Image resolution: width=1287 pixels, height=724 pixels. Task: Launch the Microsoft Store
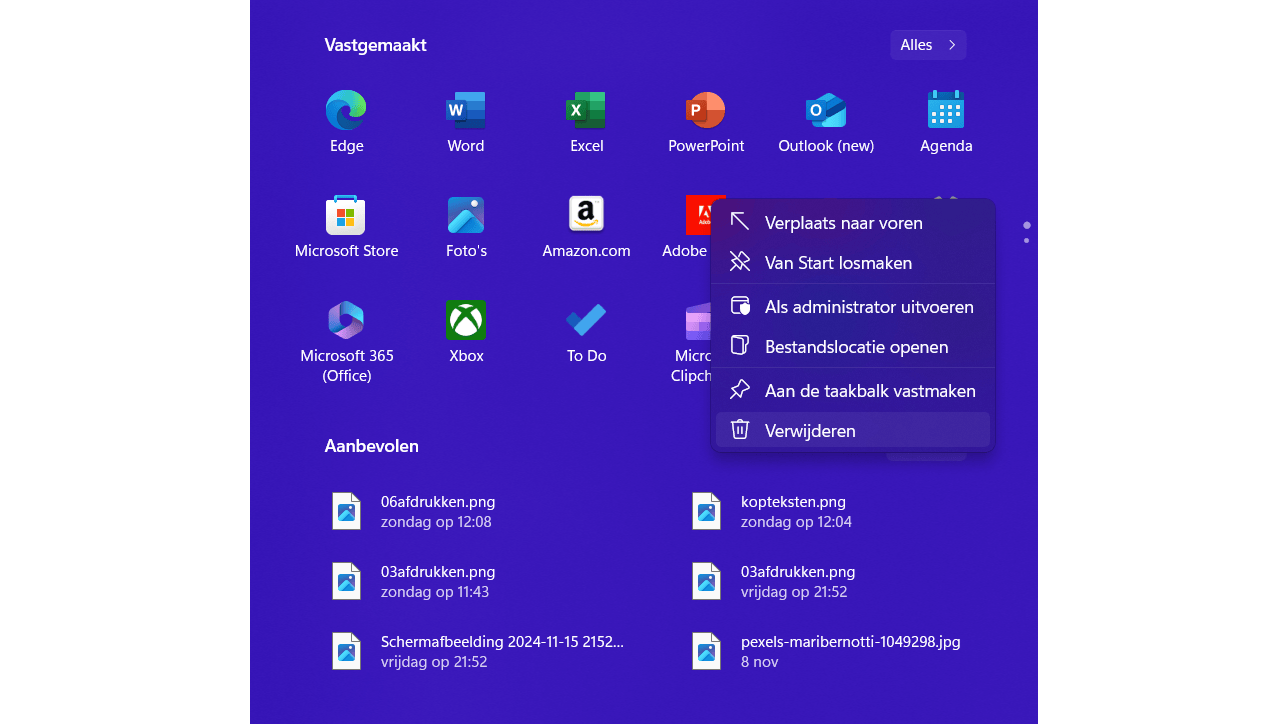tap(346, 227)
